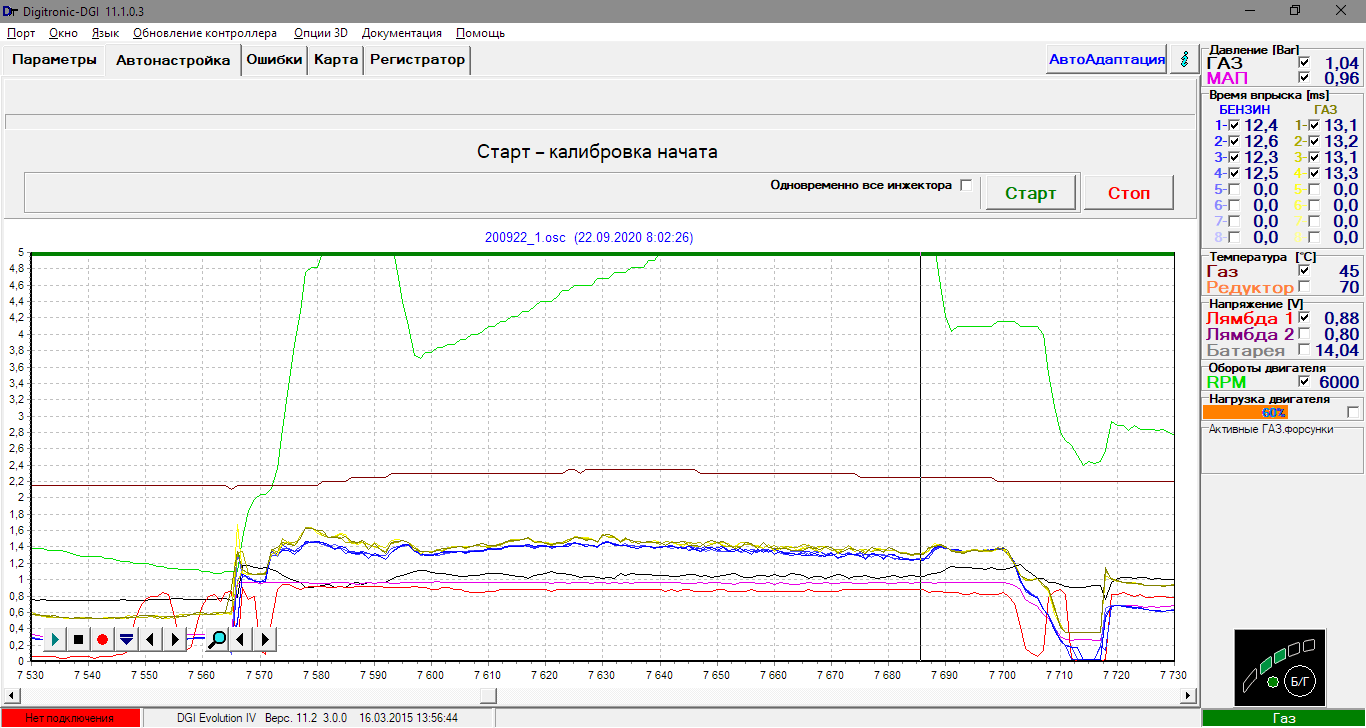Screen dimensions: 1366x728
Task: Click the chart scrollbar right arrow
Action: click(x=1188, y=695)
